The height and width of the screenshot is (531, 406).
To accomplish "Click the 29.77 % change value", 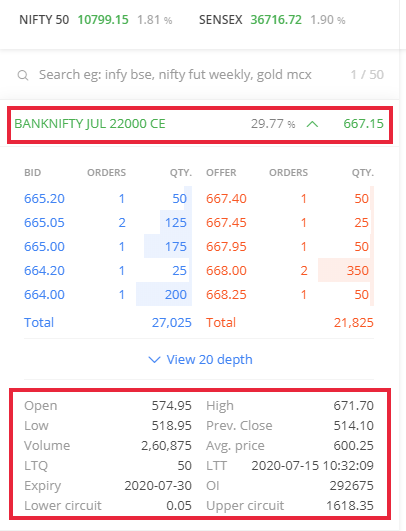I will (273, 124).
